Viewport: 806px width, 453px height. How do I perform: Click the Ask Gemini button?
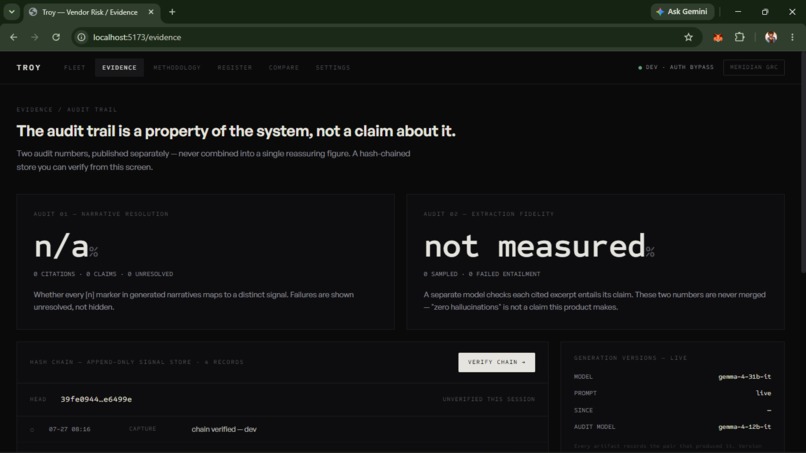pyautogui.click(x=682, y=11)
